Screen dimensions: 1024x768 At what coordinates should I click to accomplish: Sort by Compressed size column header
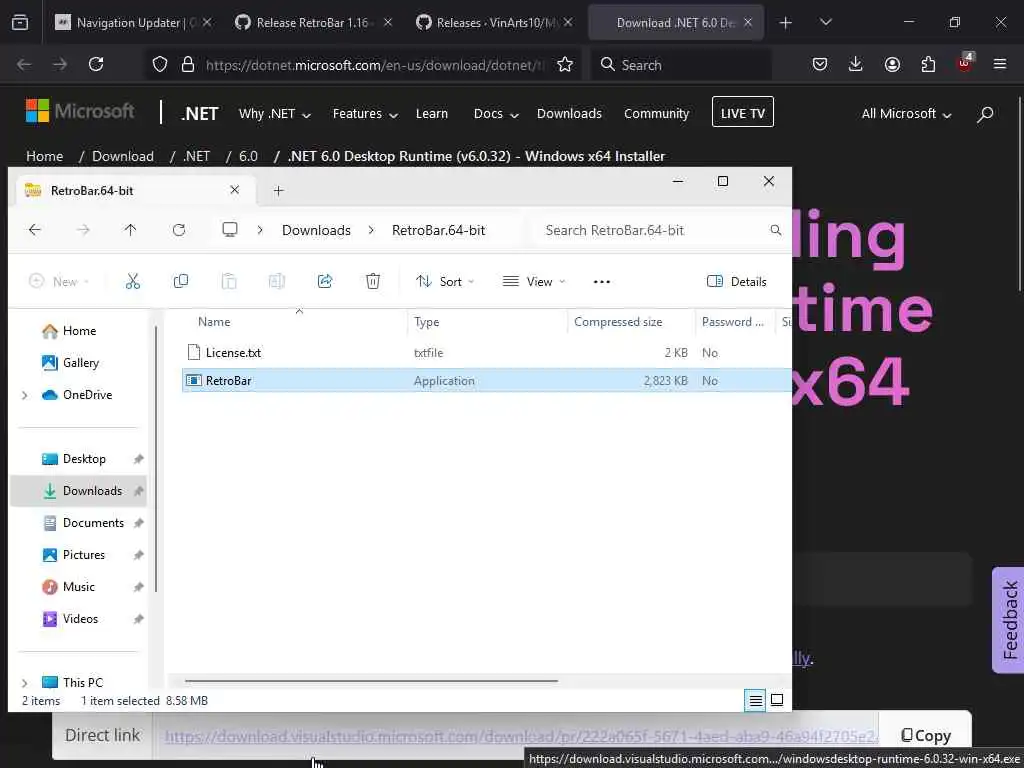618,322
